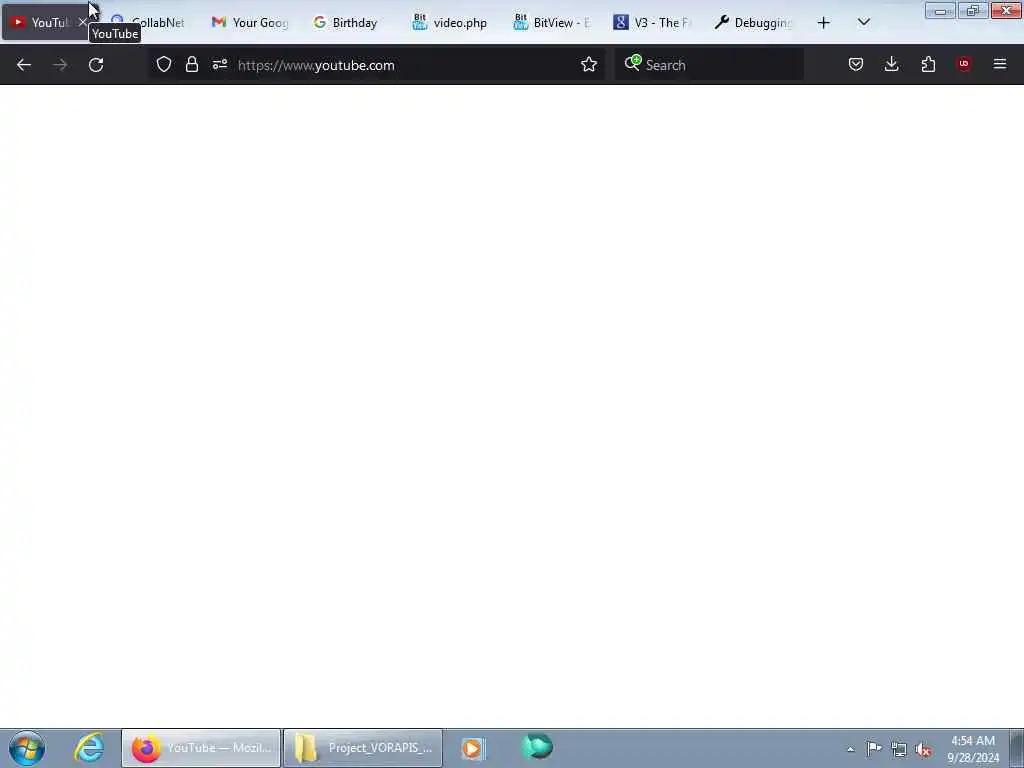Open the Firefox hamburger menu
Screen dimensions: 1024x768
(1000, 64)
